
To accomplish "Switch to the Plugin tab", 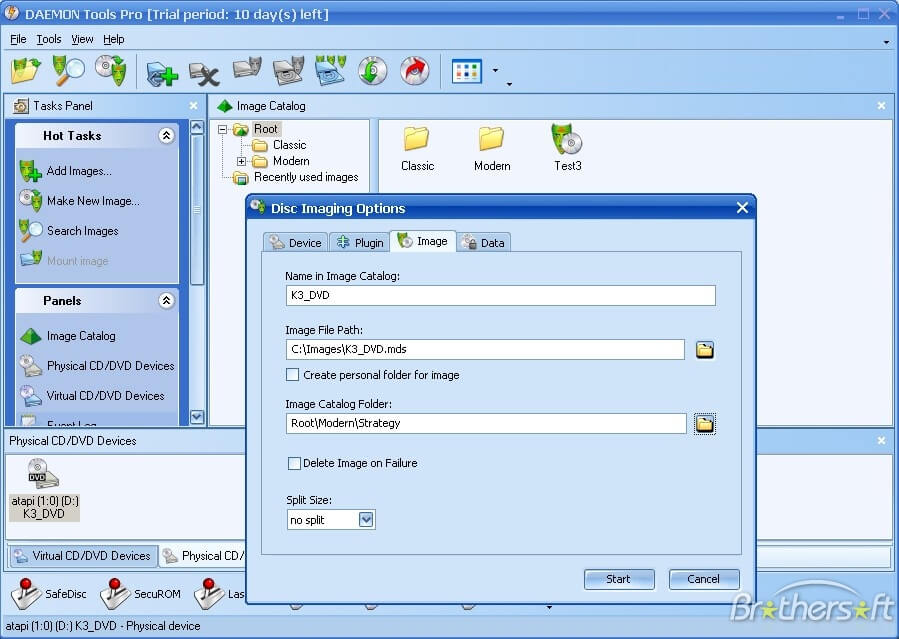I will coord(359,242).
